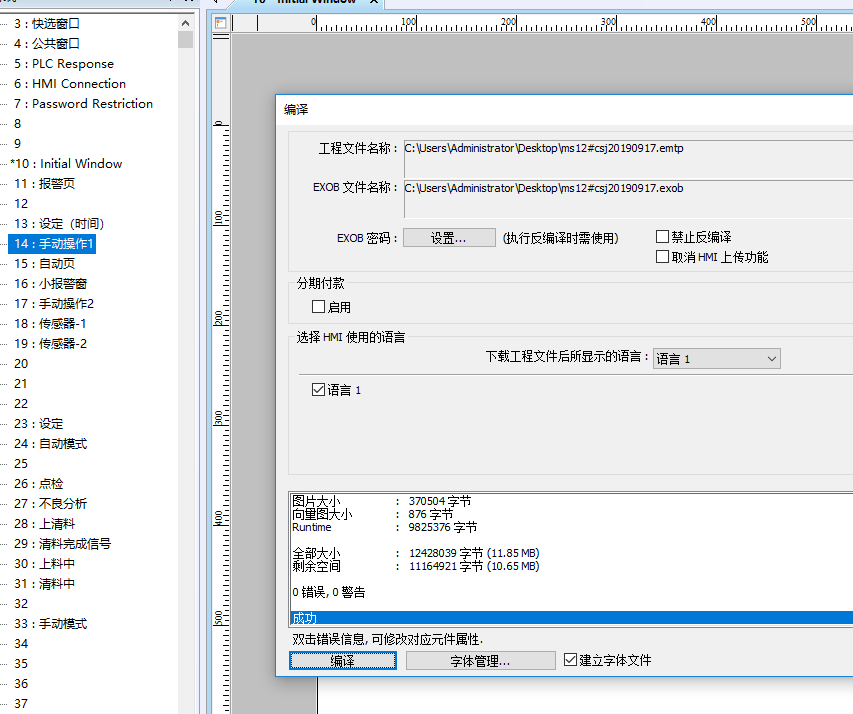Enable the 分期付款 启用 checkbox

[x=319, y=307]
